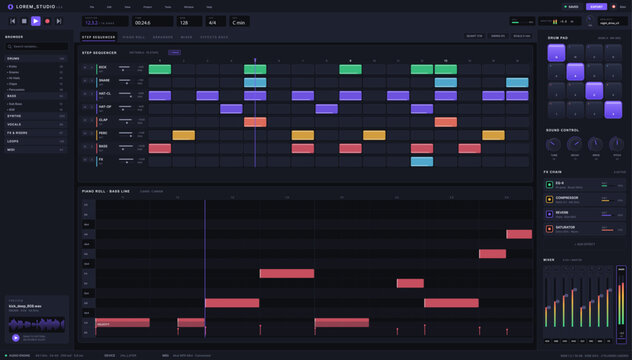
Task: Skip to the start with the rewind transport button
Action: click(12, 21)
